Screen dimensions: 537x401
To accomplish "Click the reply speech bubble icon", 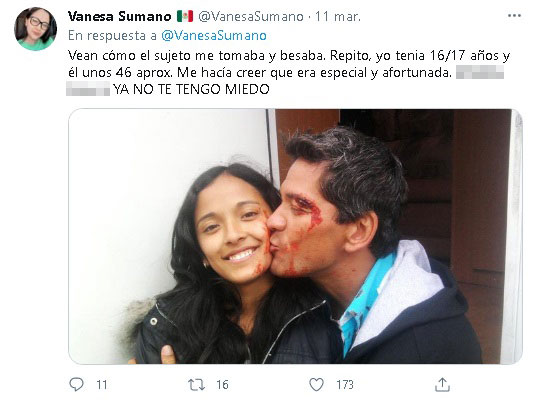I will click(x=76, y=384).
